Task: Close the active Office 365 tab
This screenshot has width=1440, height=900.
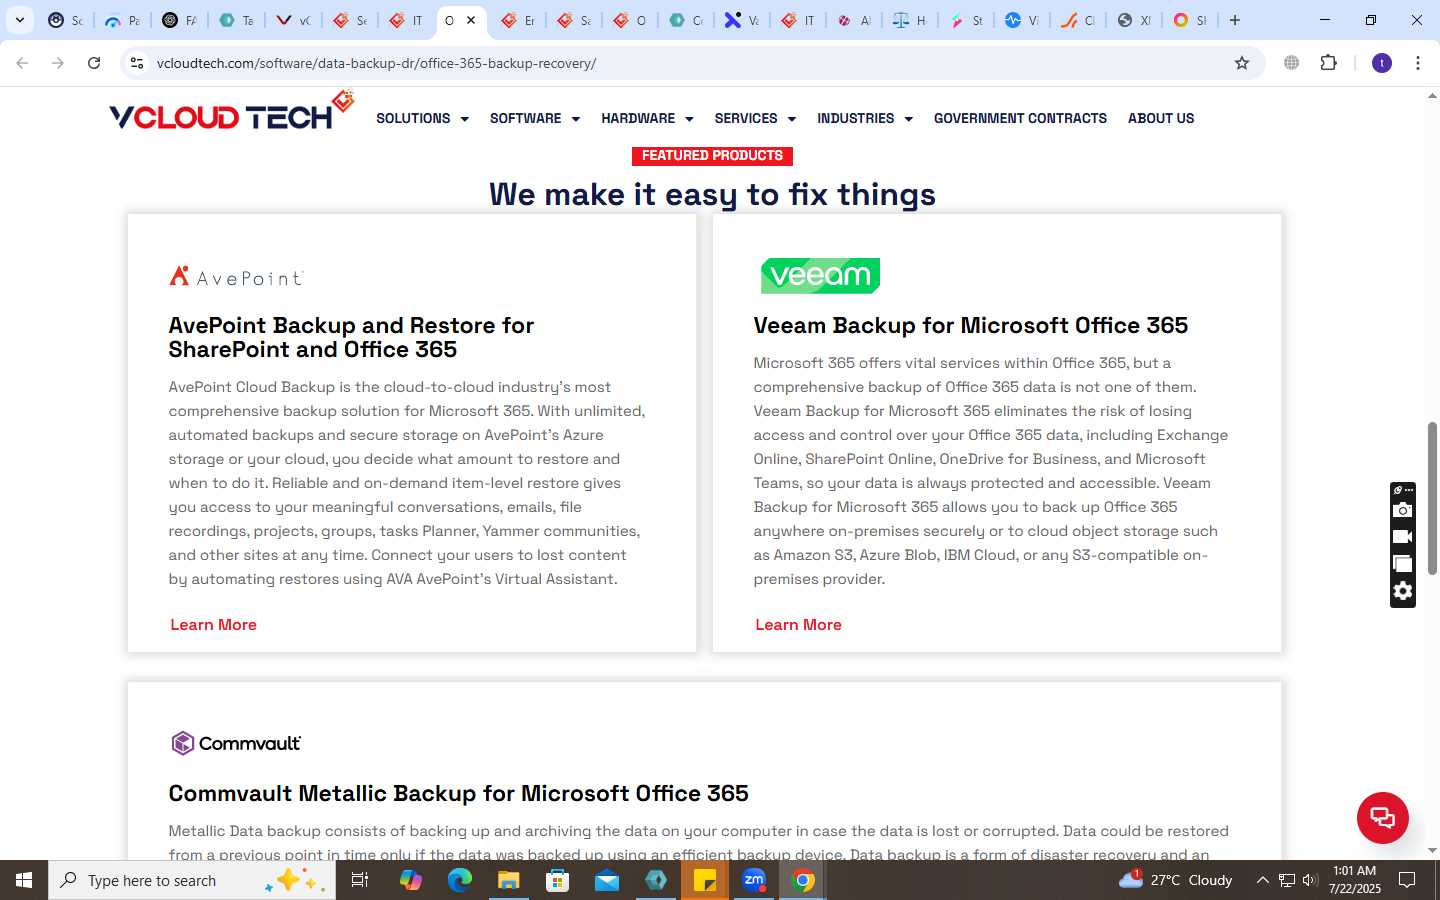Action: point(471,20)
